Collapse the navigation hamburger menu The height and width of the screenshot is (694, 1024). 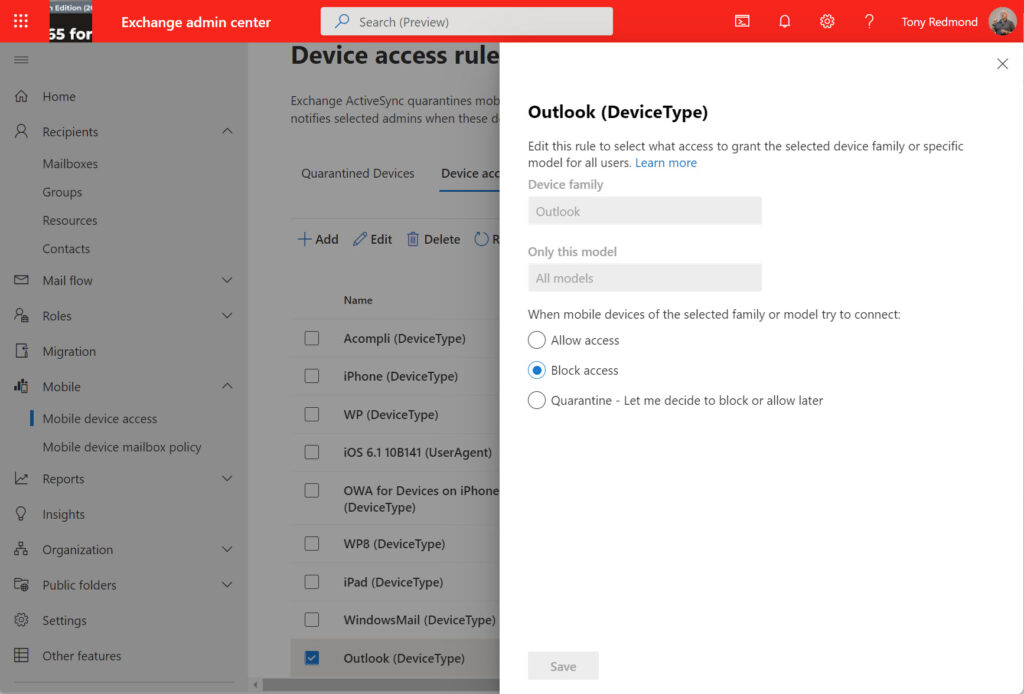pyautogui.click(x=21, y=59)
